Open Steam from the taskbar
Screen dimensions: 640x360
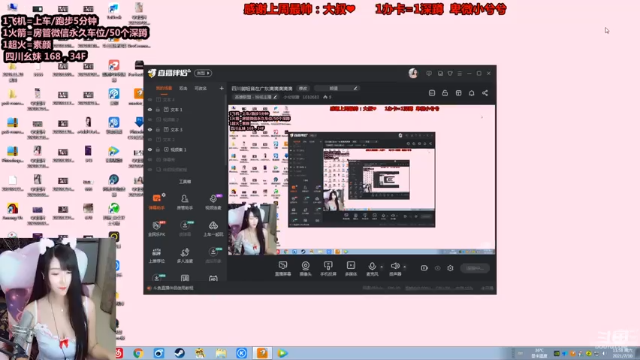[x=180, y=353]
